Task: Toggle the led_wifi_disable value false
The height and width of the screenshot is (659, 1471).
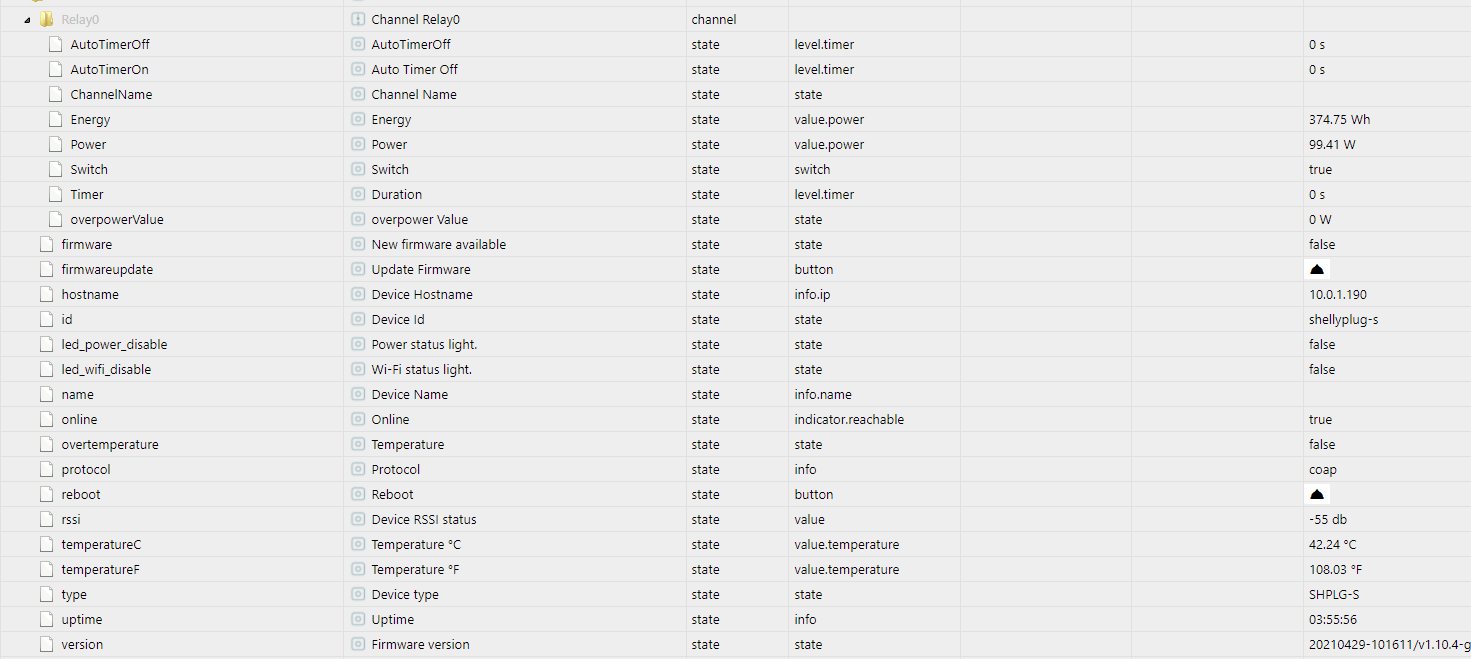Action: tap(1322, 370)
